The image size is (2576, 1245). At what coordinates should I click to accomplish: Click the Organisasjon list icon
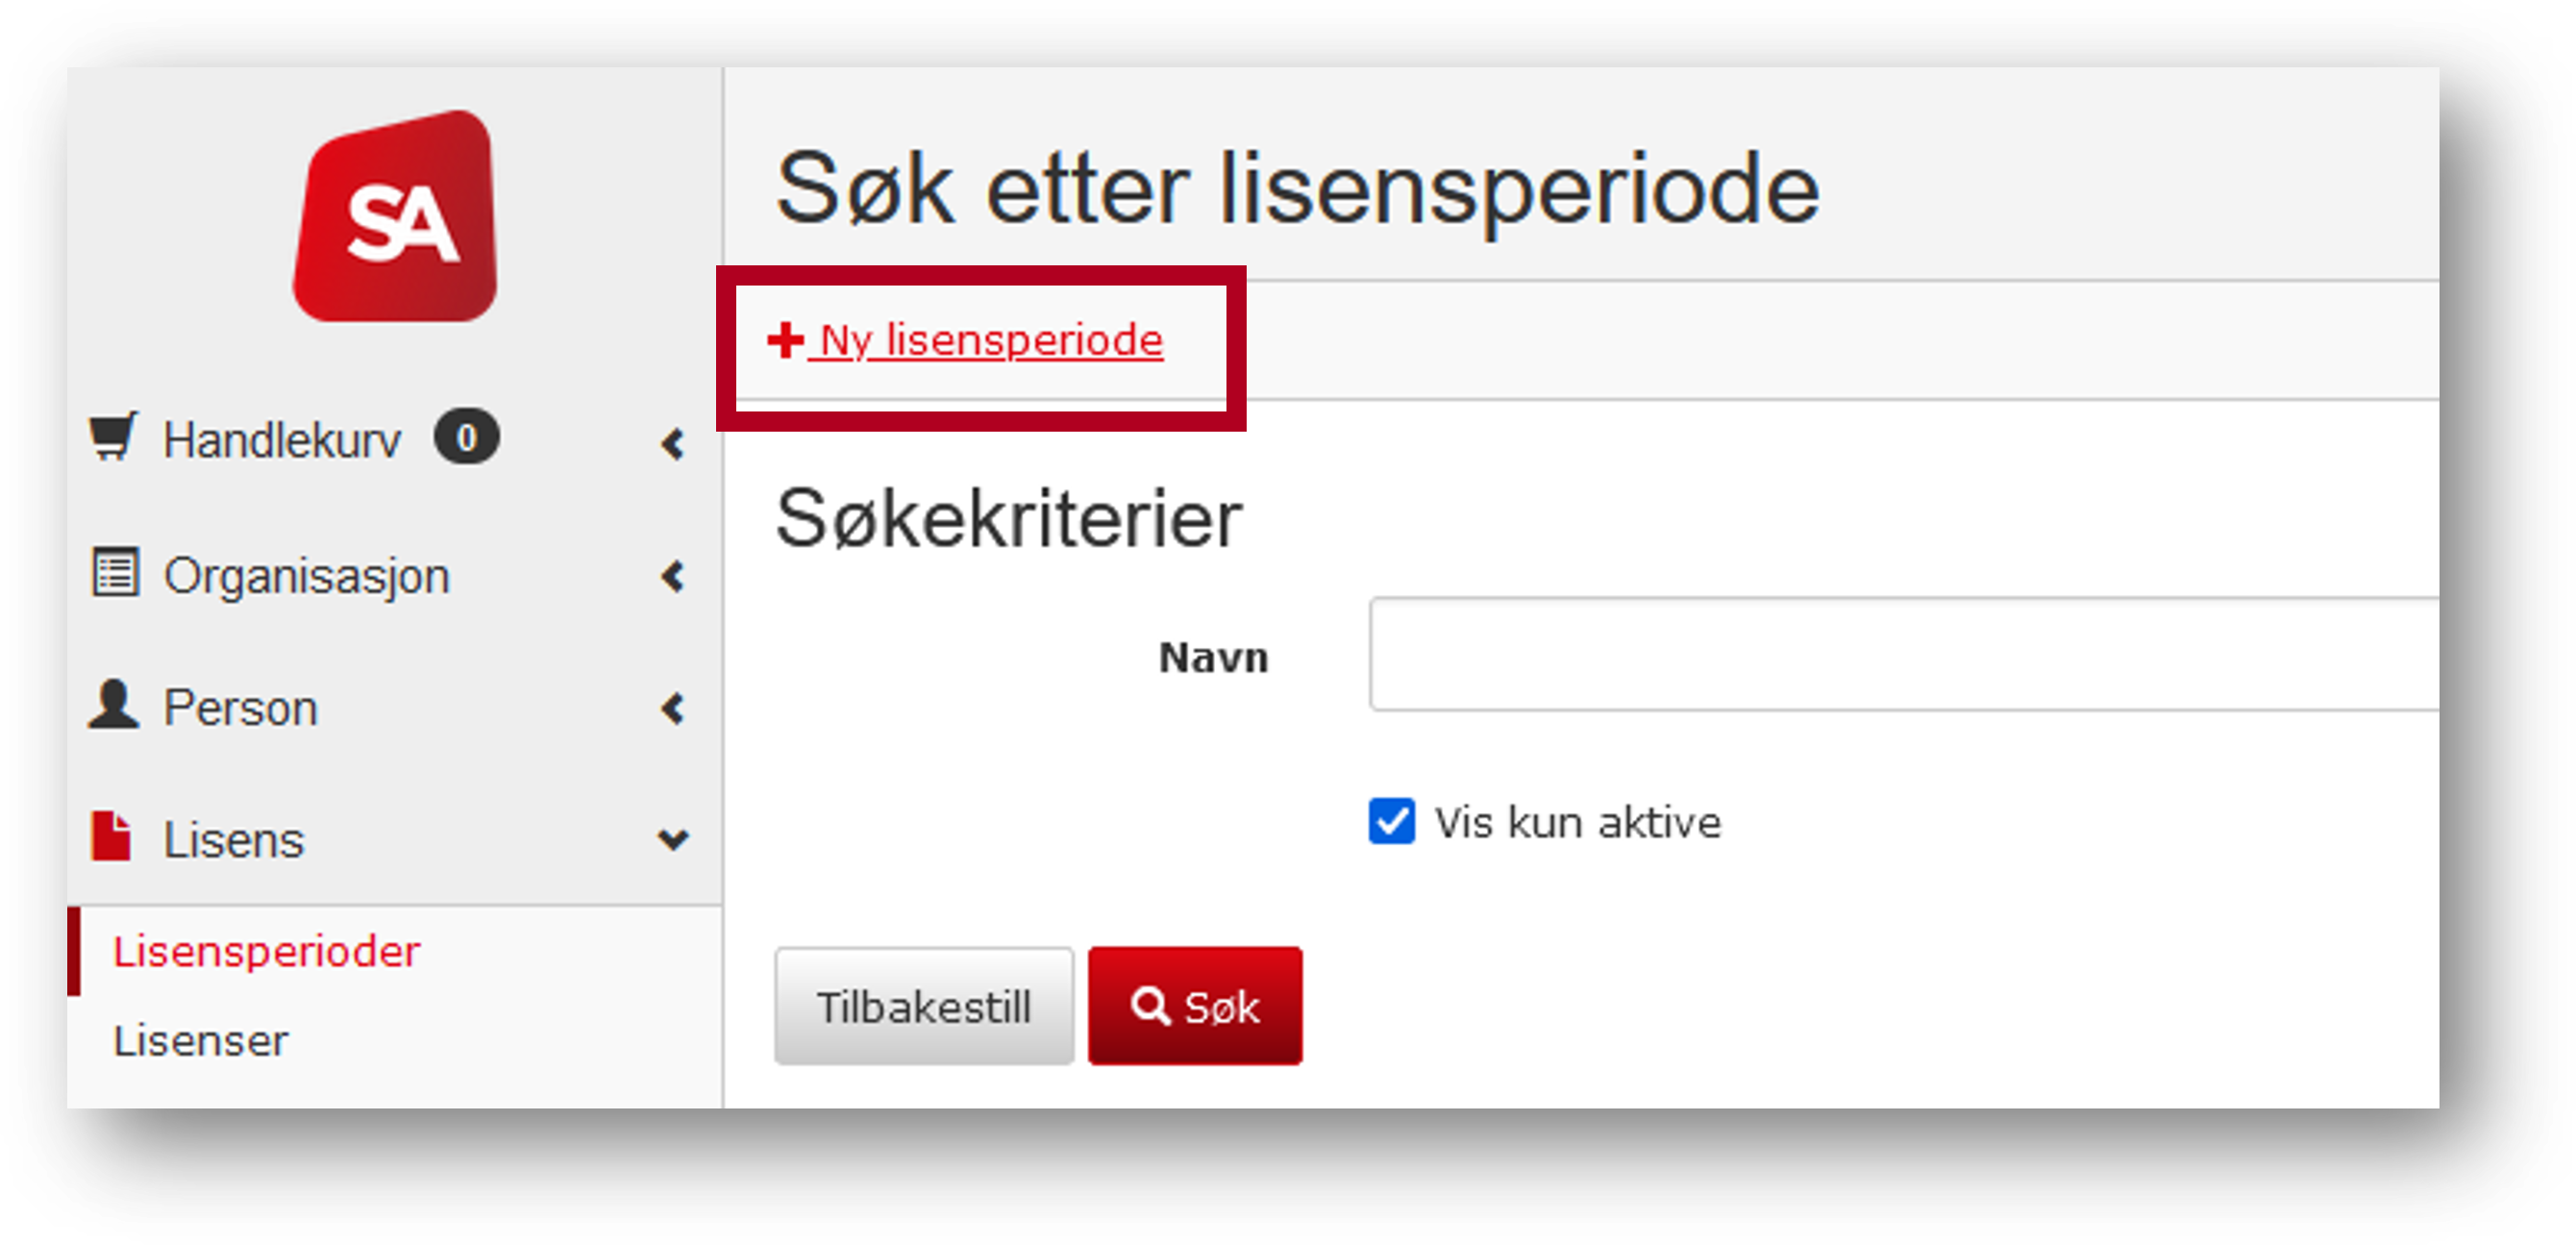pyautogui.click(x=115, y=573)
